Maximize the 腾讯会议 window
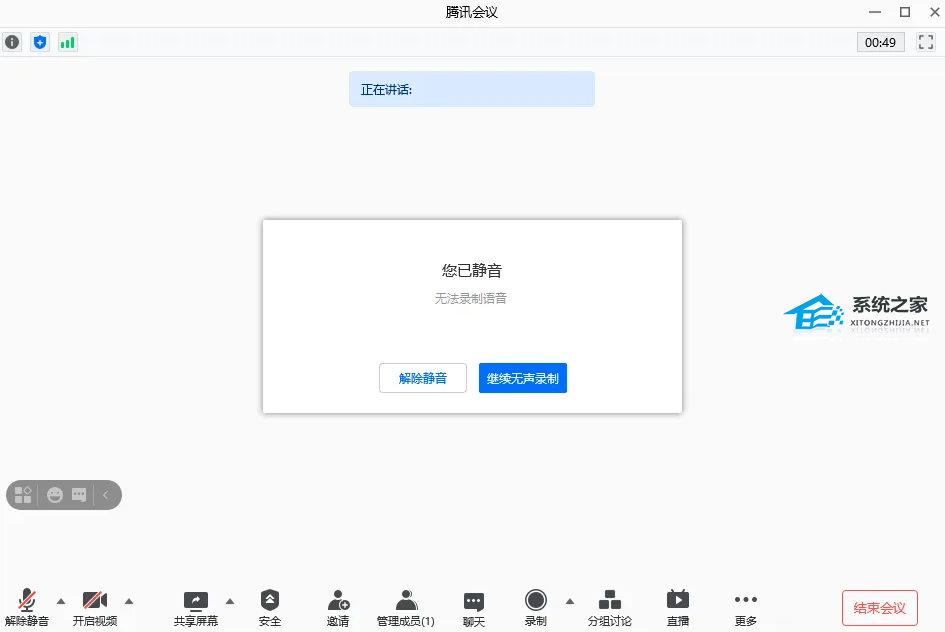 click(905, 12)
